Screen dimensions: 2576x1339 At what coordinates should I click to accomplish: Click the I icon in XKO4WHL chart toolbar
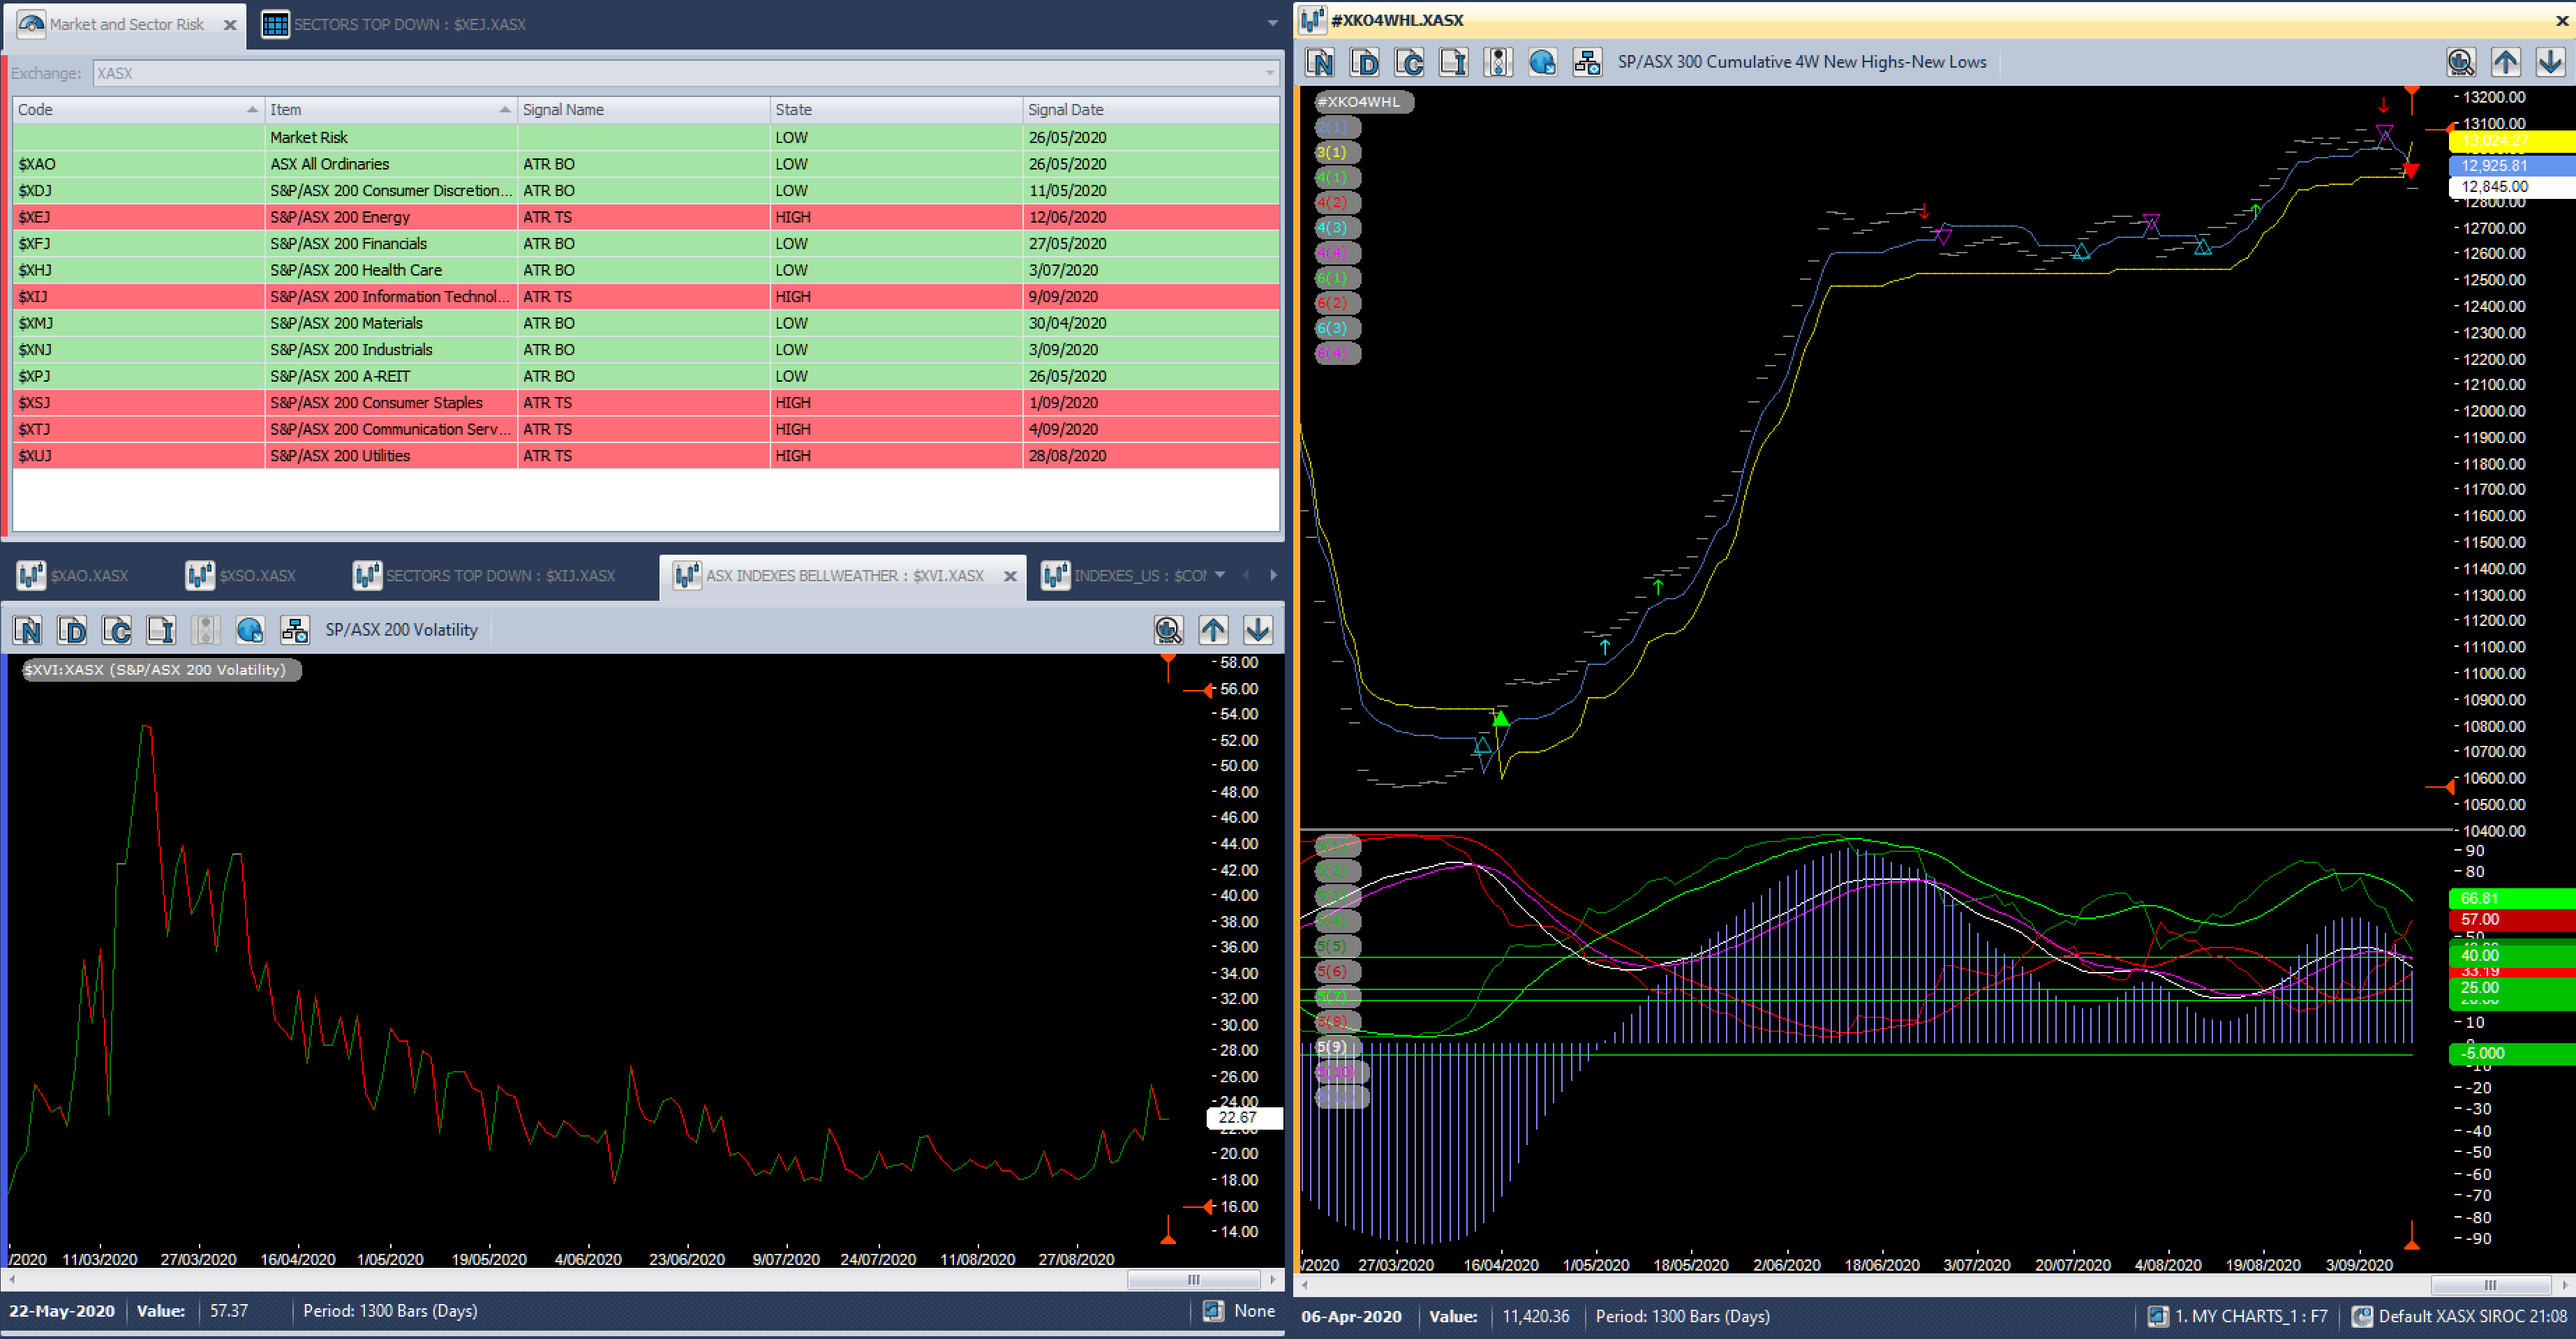point(1453,62)
